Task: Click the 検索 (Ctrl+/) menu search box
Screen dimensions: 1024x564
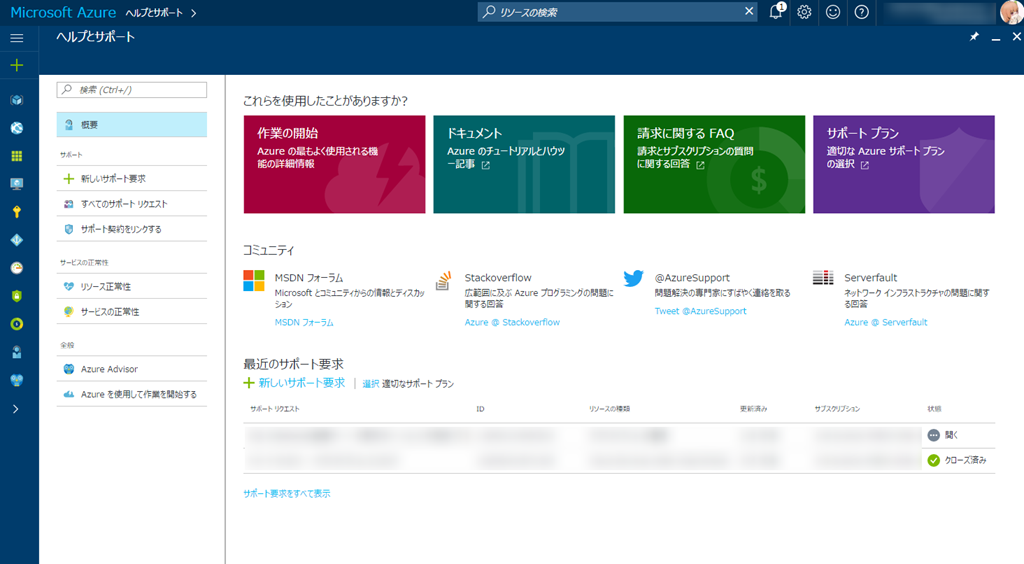Action: tap(132, 90)
